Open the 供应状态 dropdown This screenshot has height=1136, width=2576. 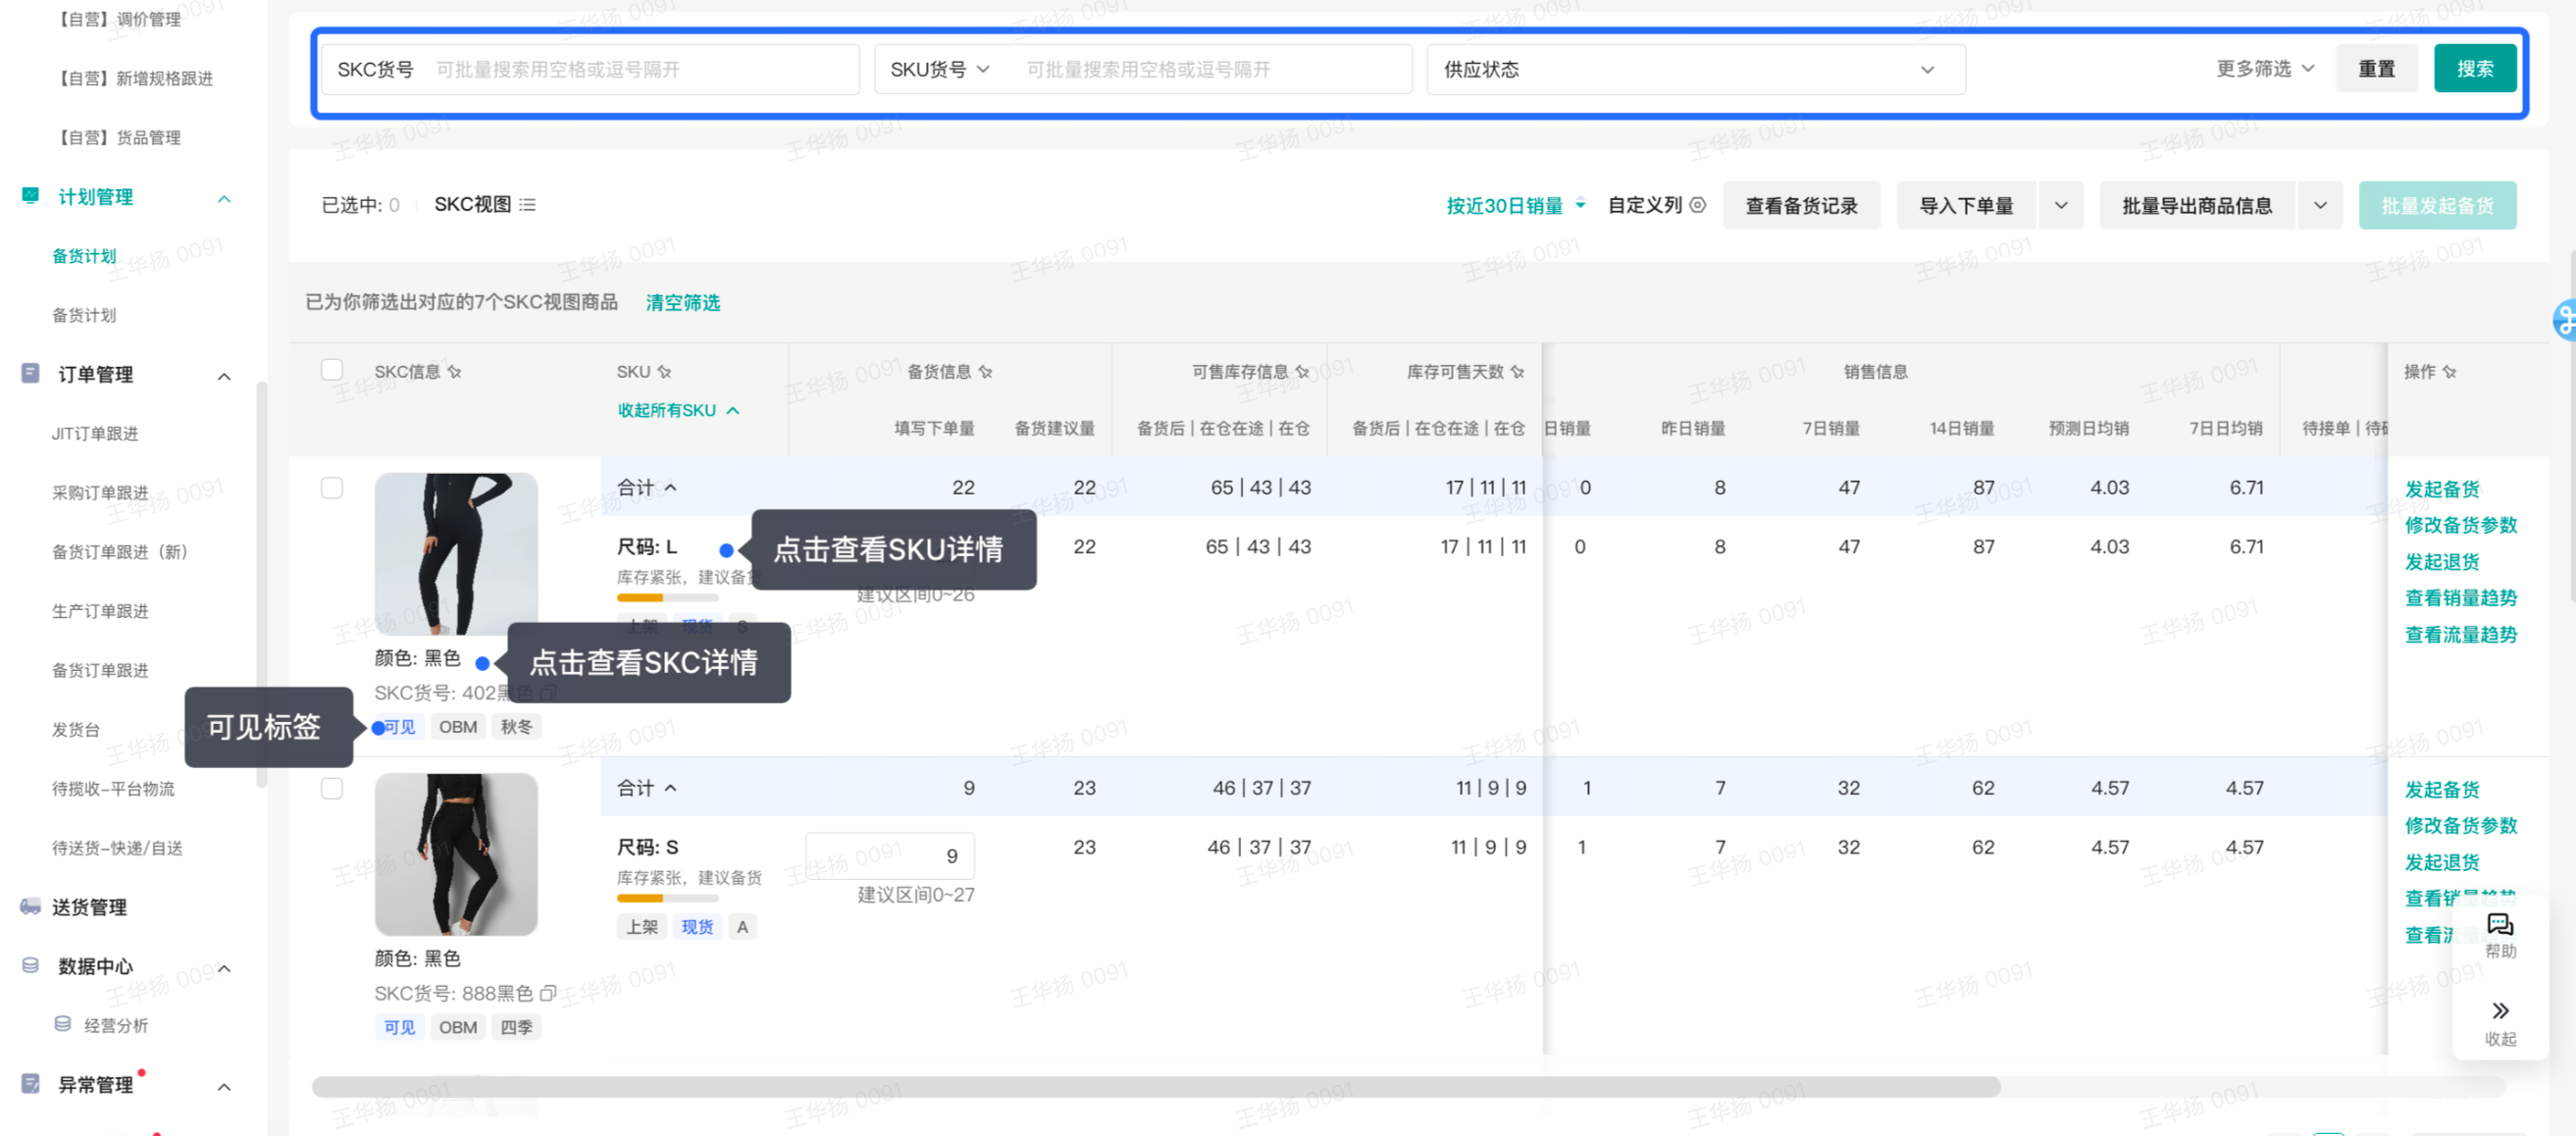1695,69
